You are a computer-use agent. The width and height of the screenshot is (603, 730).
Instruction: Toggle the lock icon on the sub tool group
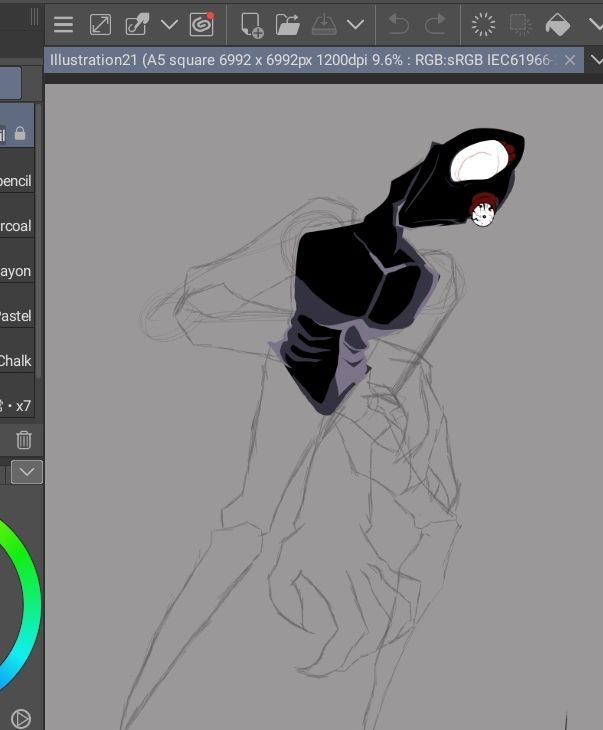(x=20, y=133)
